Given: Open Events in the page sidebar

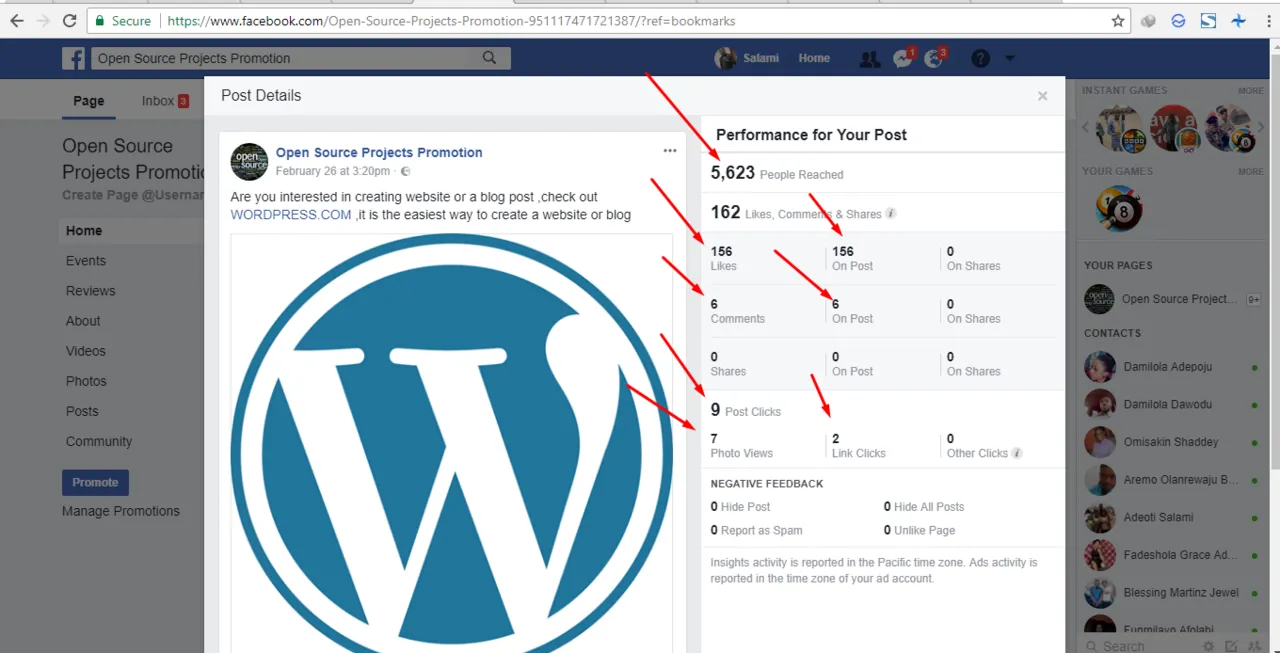Looking at the screenshot, I should click(x=85, y=261).
